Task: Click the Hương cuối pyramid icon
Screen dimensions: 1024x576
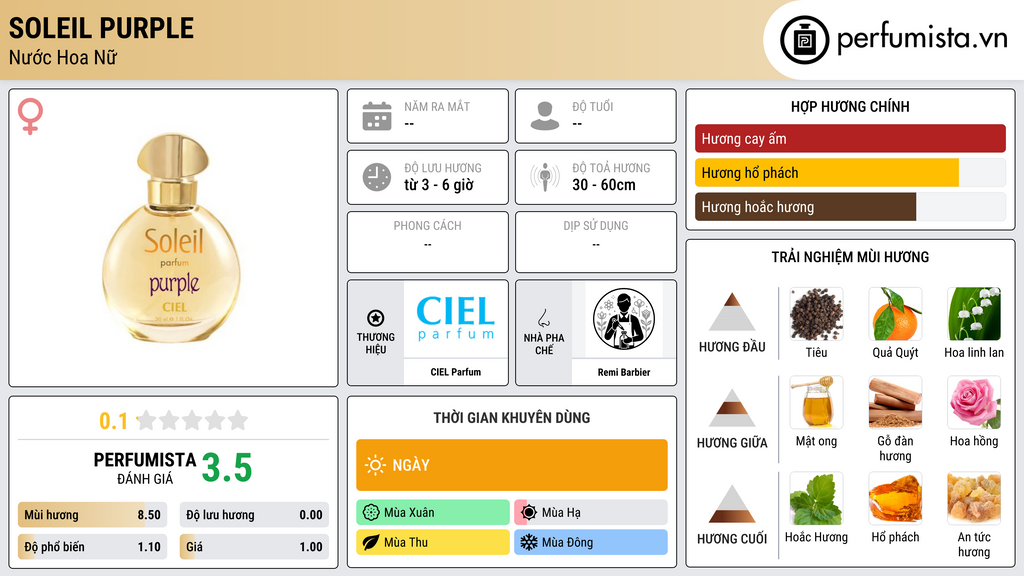Action: [x=732, y=504]
